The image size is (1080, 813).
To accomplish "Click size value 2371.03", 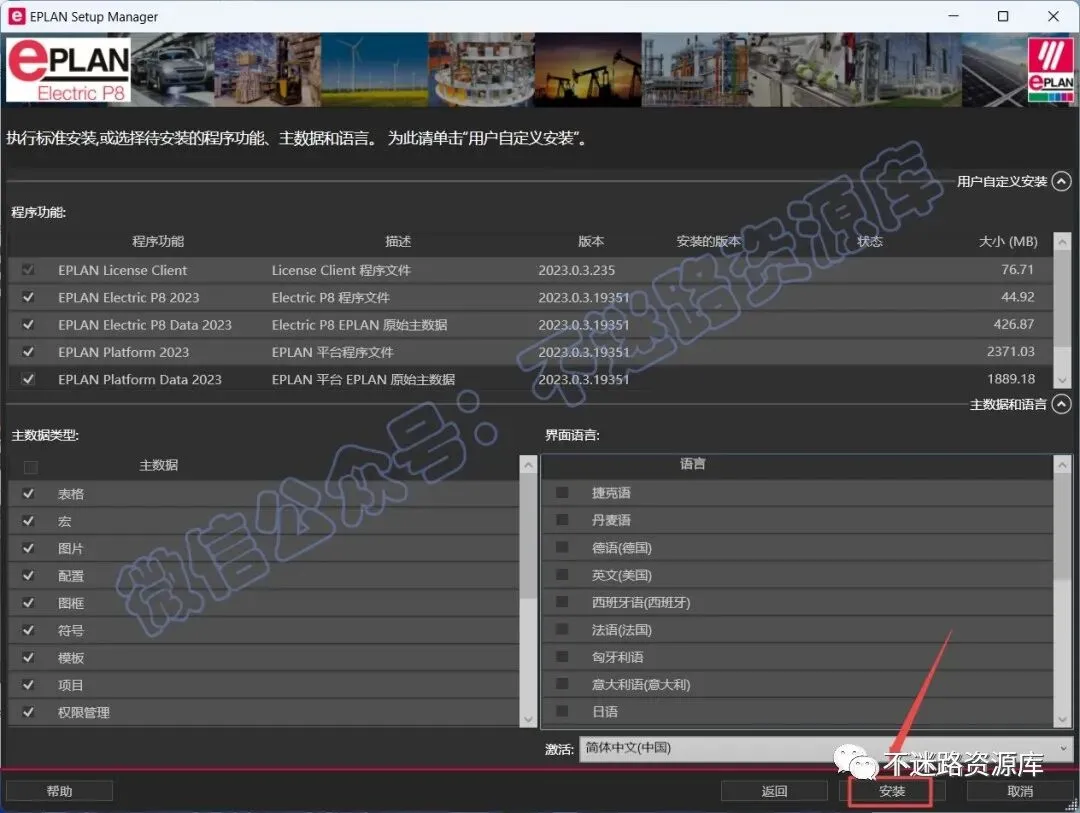I will click(x=1010, y=351).
